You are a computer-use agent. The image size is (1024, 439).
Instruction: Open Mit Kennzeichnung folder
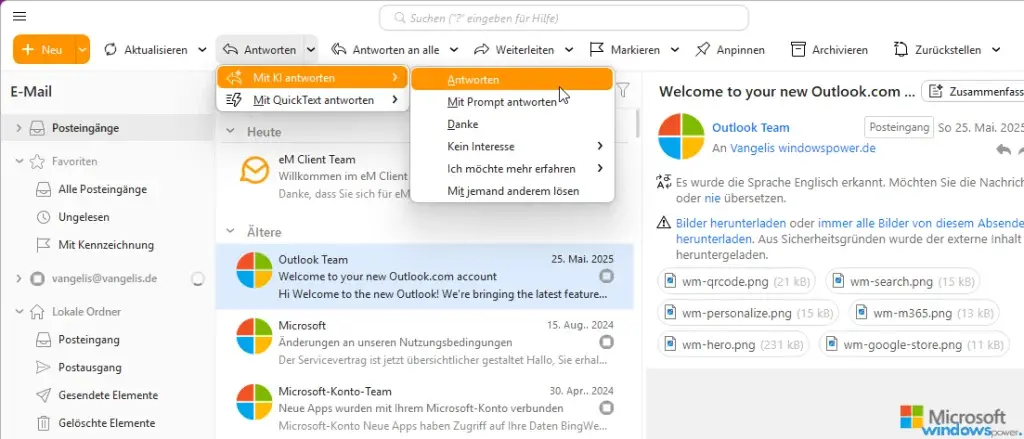(x=106, y=245)
